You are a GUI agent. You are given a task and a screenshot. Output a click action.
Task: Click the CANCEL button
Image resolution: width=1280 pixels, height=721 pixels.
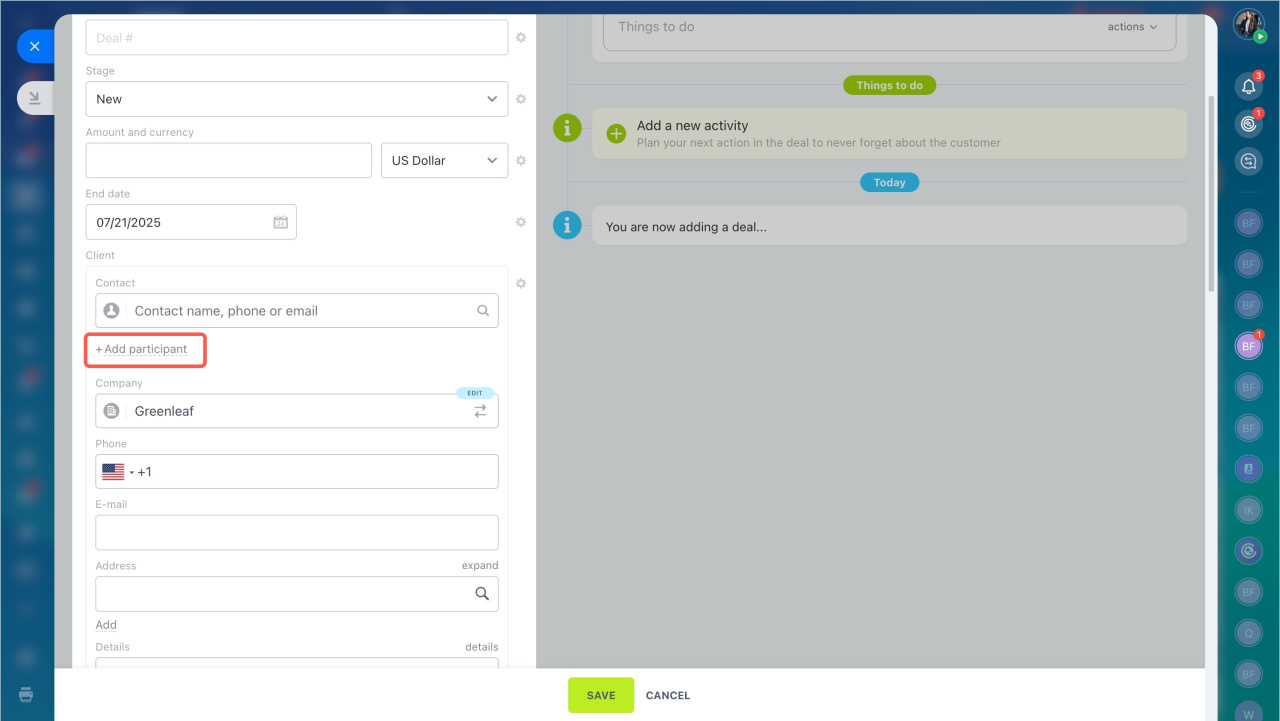(668, 695)
